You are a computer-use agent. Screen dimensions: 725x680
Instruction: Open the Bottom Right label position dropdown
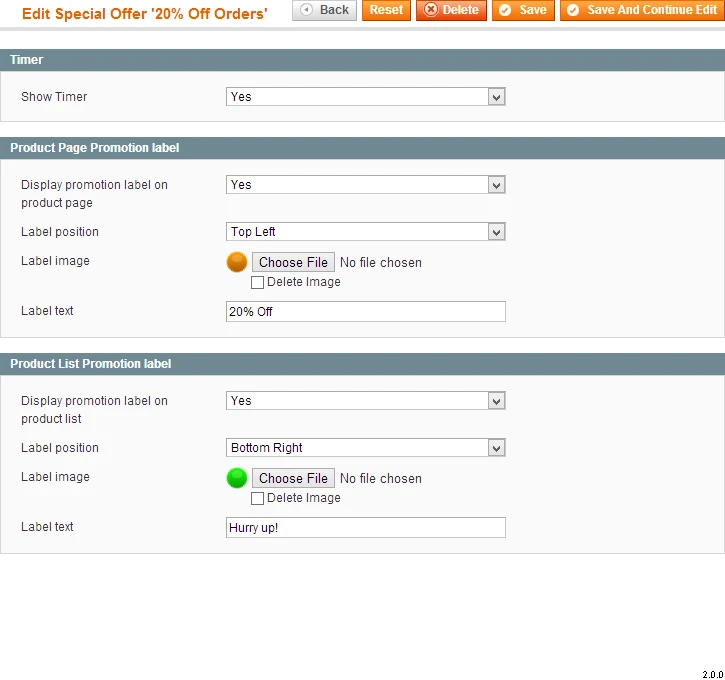(x=366, y=448)
